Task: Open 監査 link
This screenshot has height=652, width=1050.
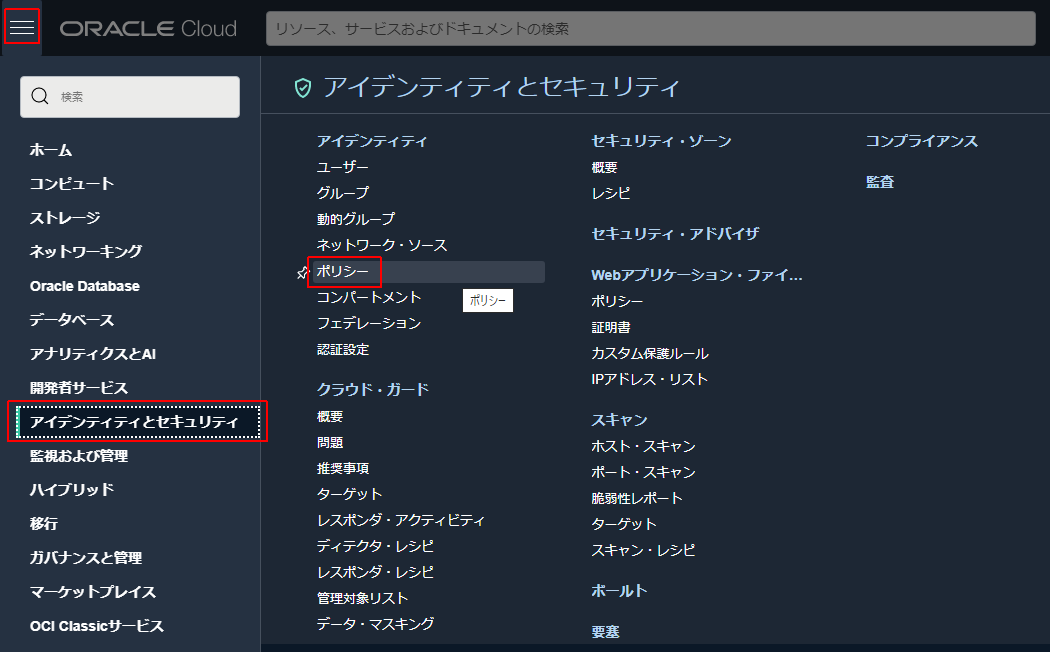Action: 880,182
